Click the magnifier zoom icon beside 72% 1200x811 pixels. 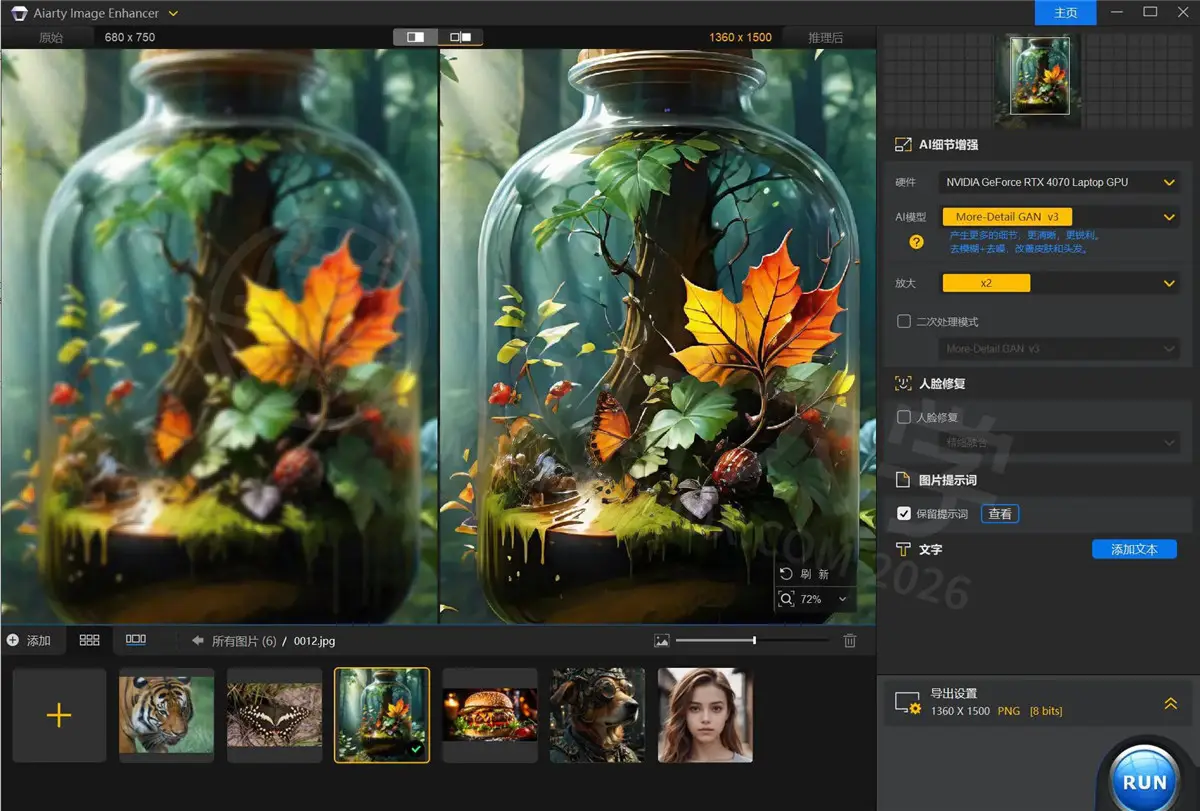coord(786,599)
